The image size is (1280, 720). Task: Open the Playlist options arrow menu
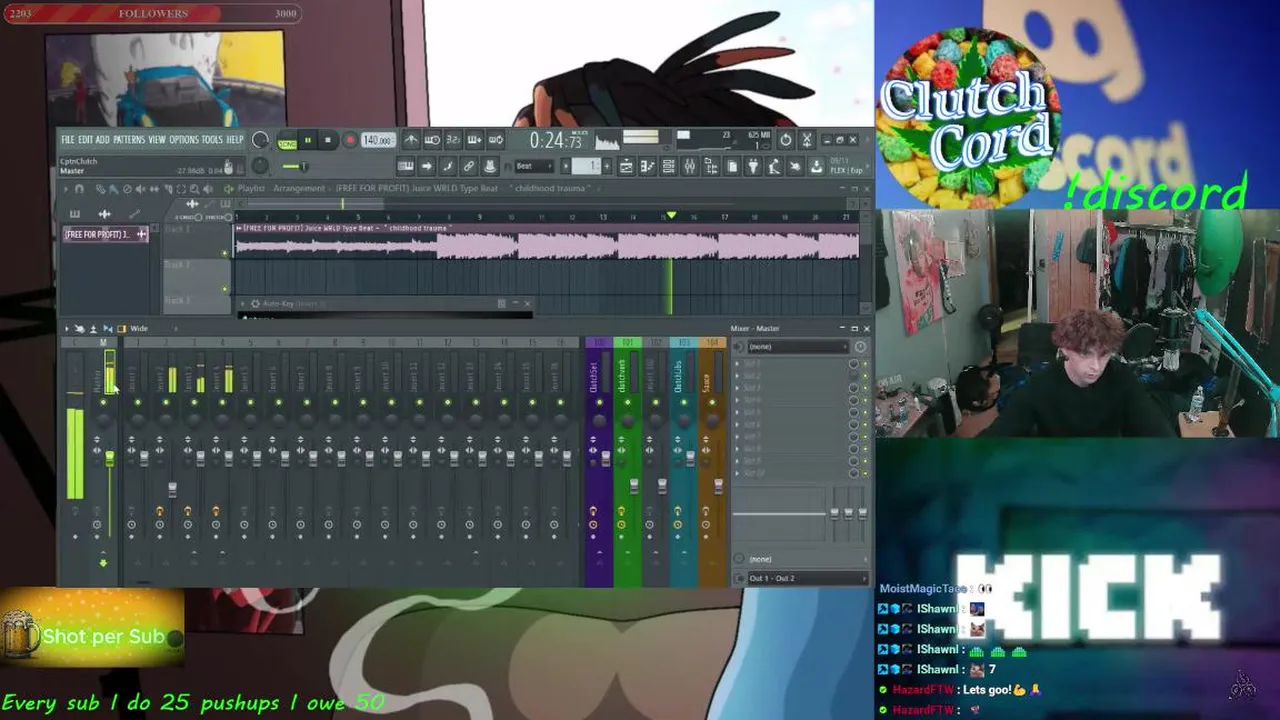click(x=66, y=188)
